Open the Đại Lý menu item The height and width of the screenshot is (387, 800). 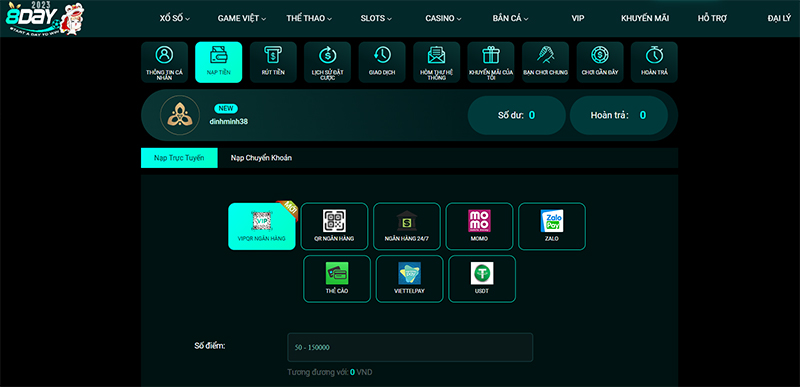pos(779,18)
